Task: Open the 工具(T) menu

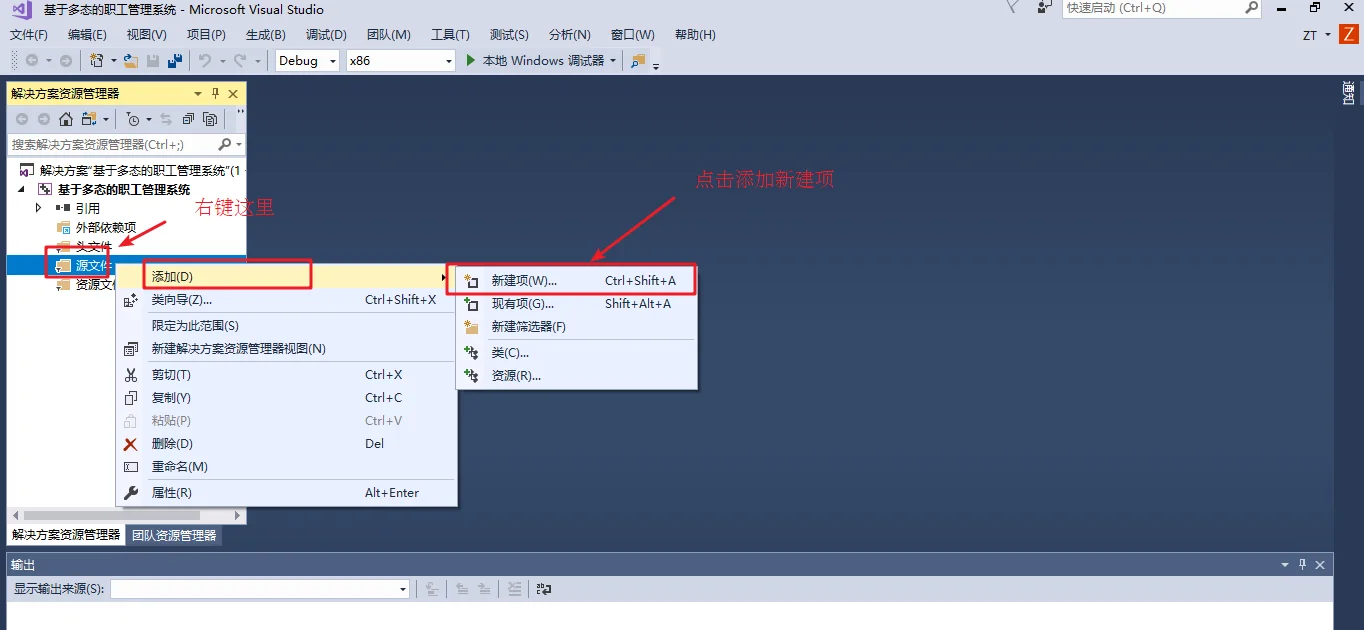Action: click(450, 34)
